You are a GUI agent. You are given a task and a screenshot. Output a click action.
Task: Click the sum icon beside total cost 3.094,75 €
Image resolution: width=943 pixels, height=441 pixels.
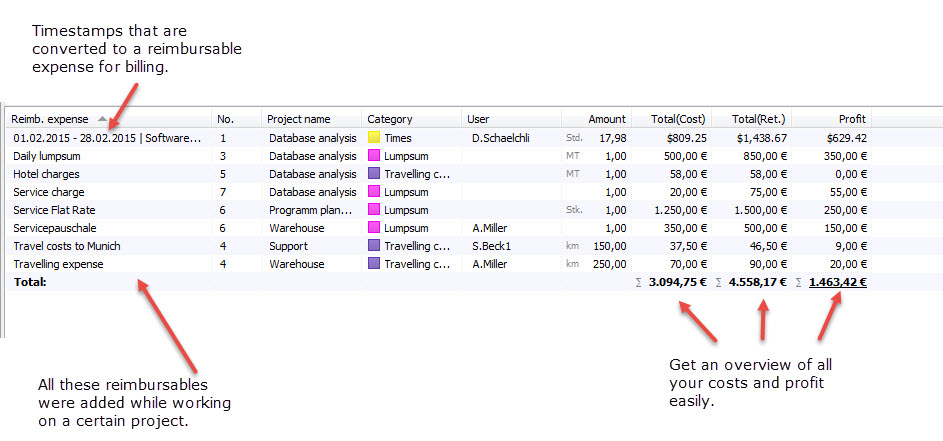click(639, 283)
